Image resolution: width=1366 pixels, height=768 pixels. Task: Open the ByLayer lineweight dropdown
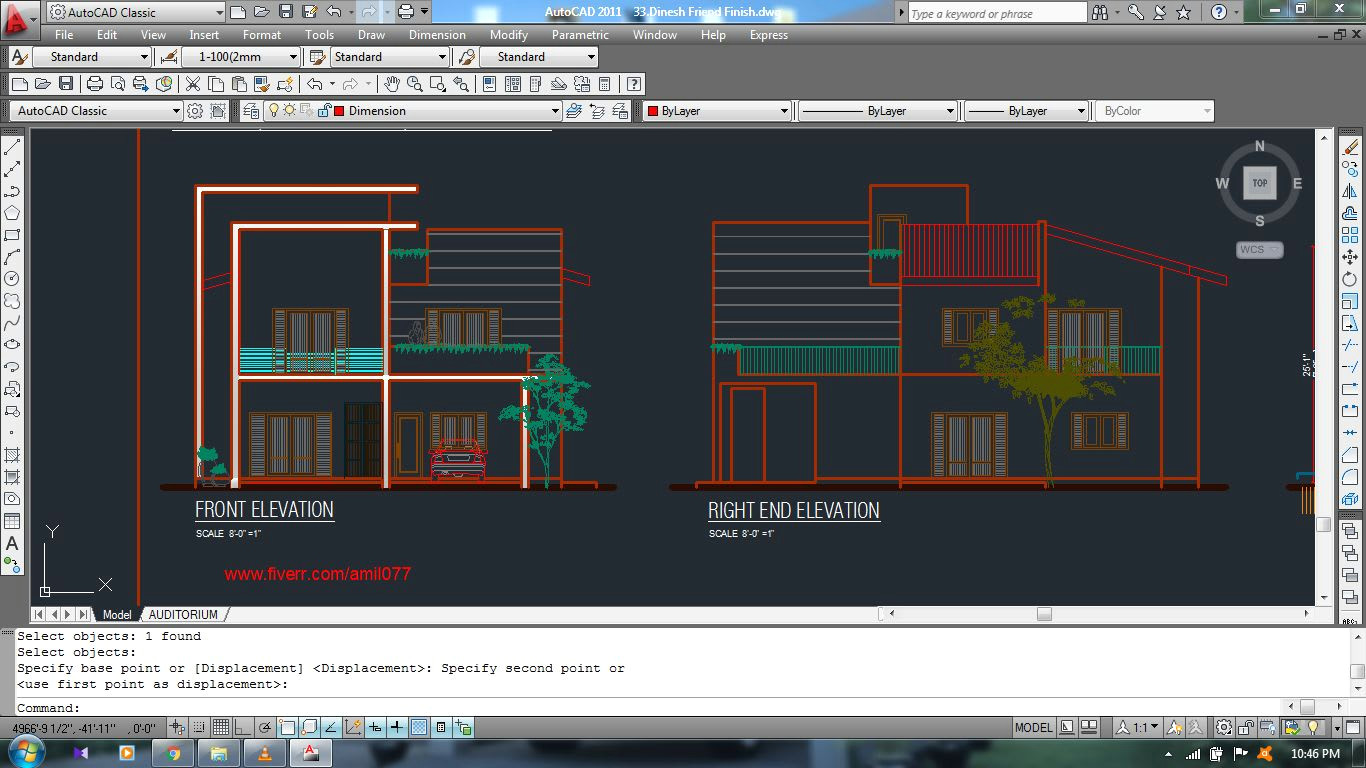click(1026, 111)
